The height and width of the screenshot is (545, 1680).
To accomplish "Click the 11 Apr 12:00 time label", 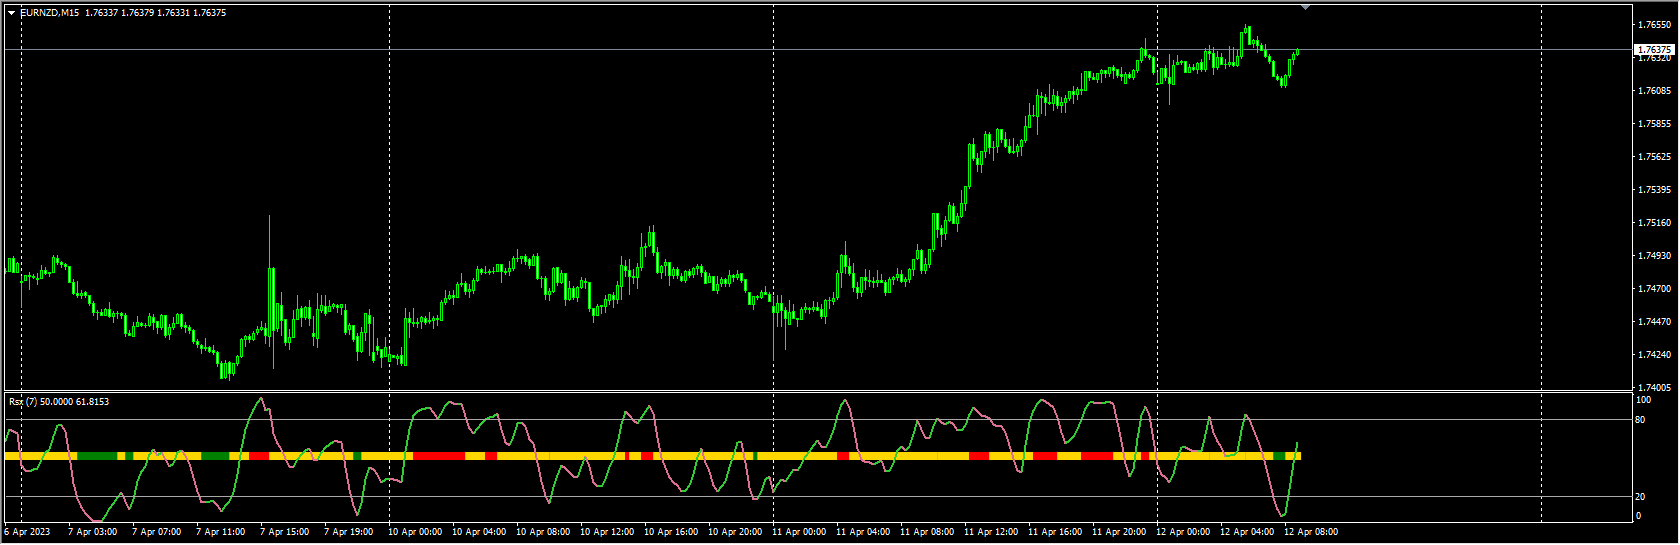I will pyautogui.click(x=991, y=532).
